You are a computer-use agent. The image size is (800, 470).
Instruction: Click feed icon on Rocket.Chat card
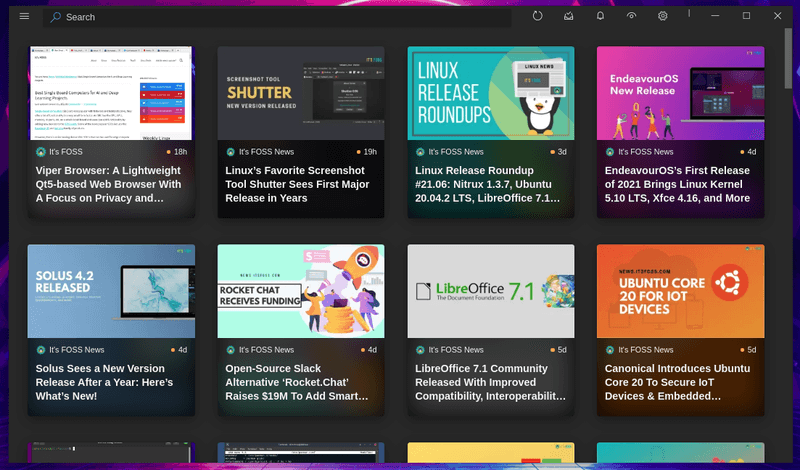coord(231,350)
